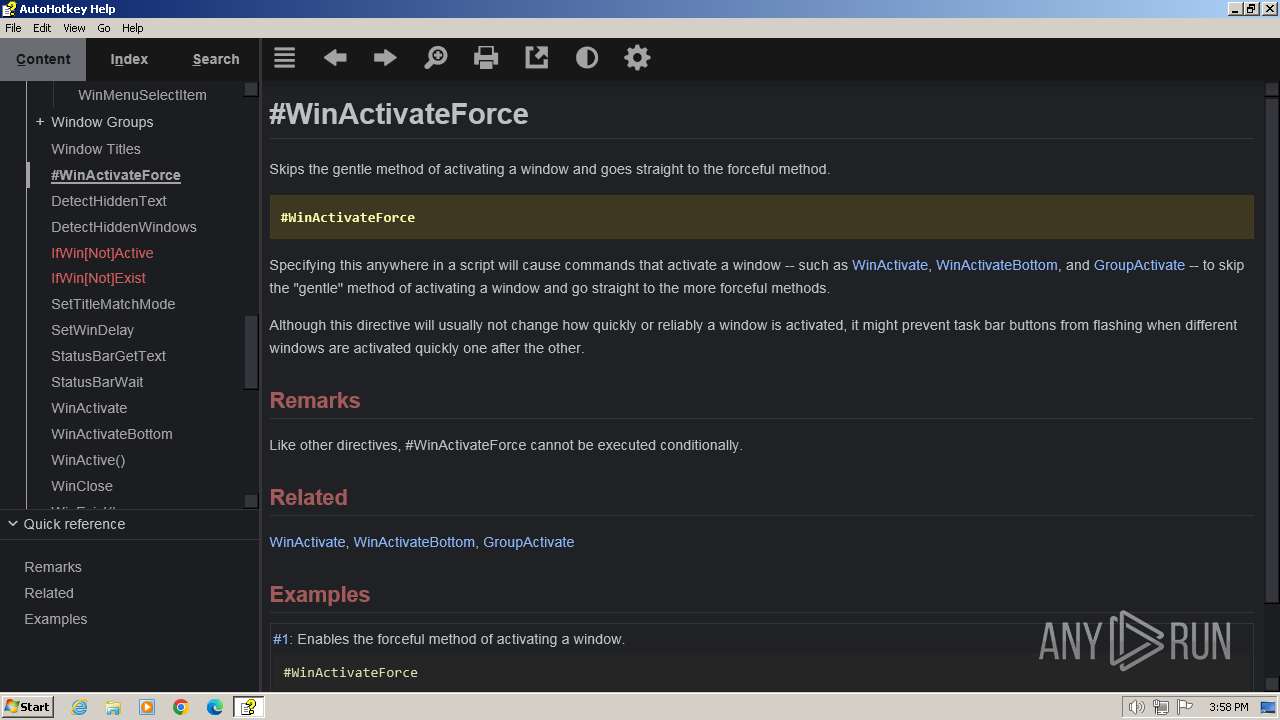Collapse the Quick reference section
1280x720 pixels.
(13, 524)
